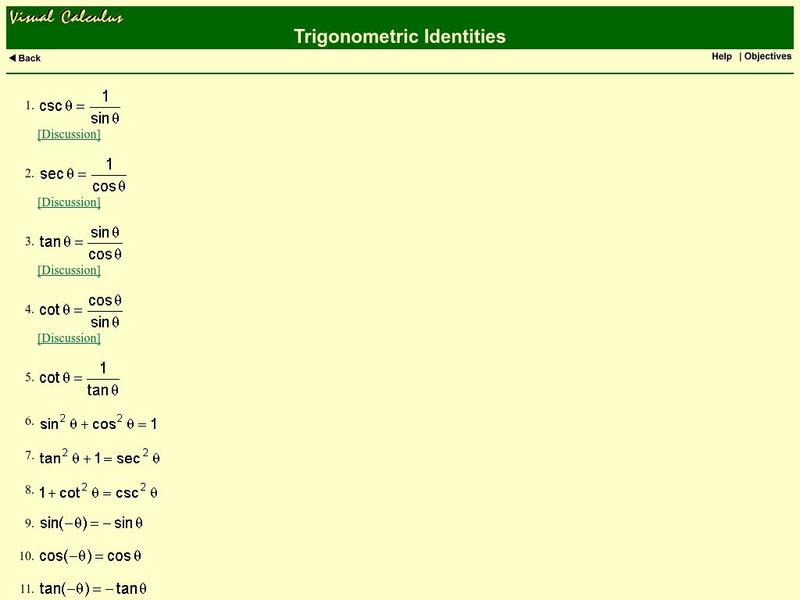Screen dimensions: 800x600
Task: Click the tan(−θ) = −tan θ identity
Action: (93, 589)
